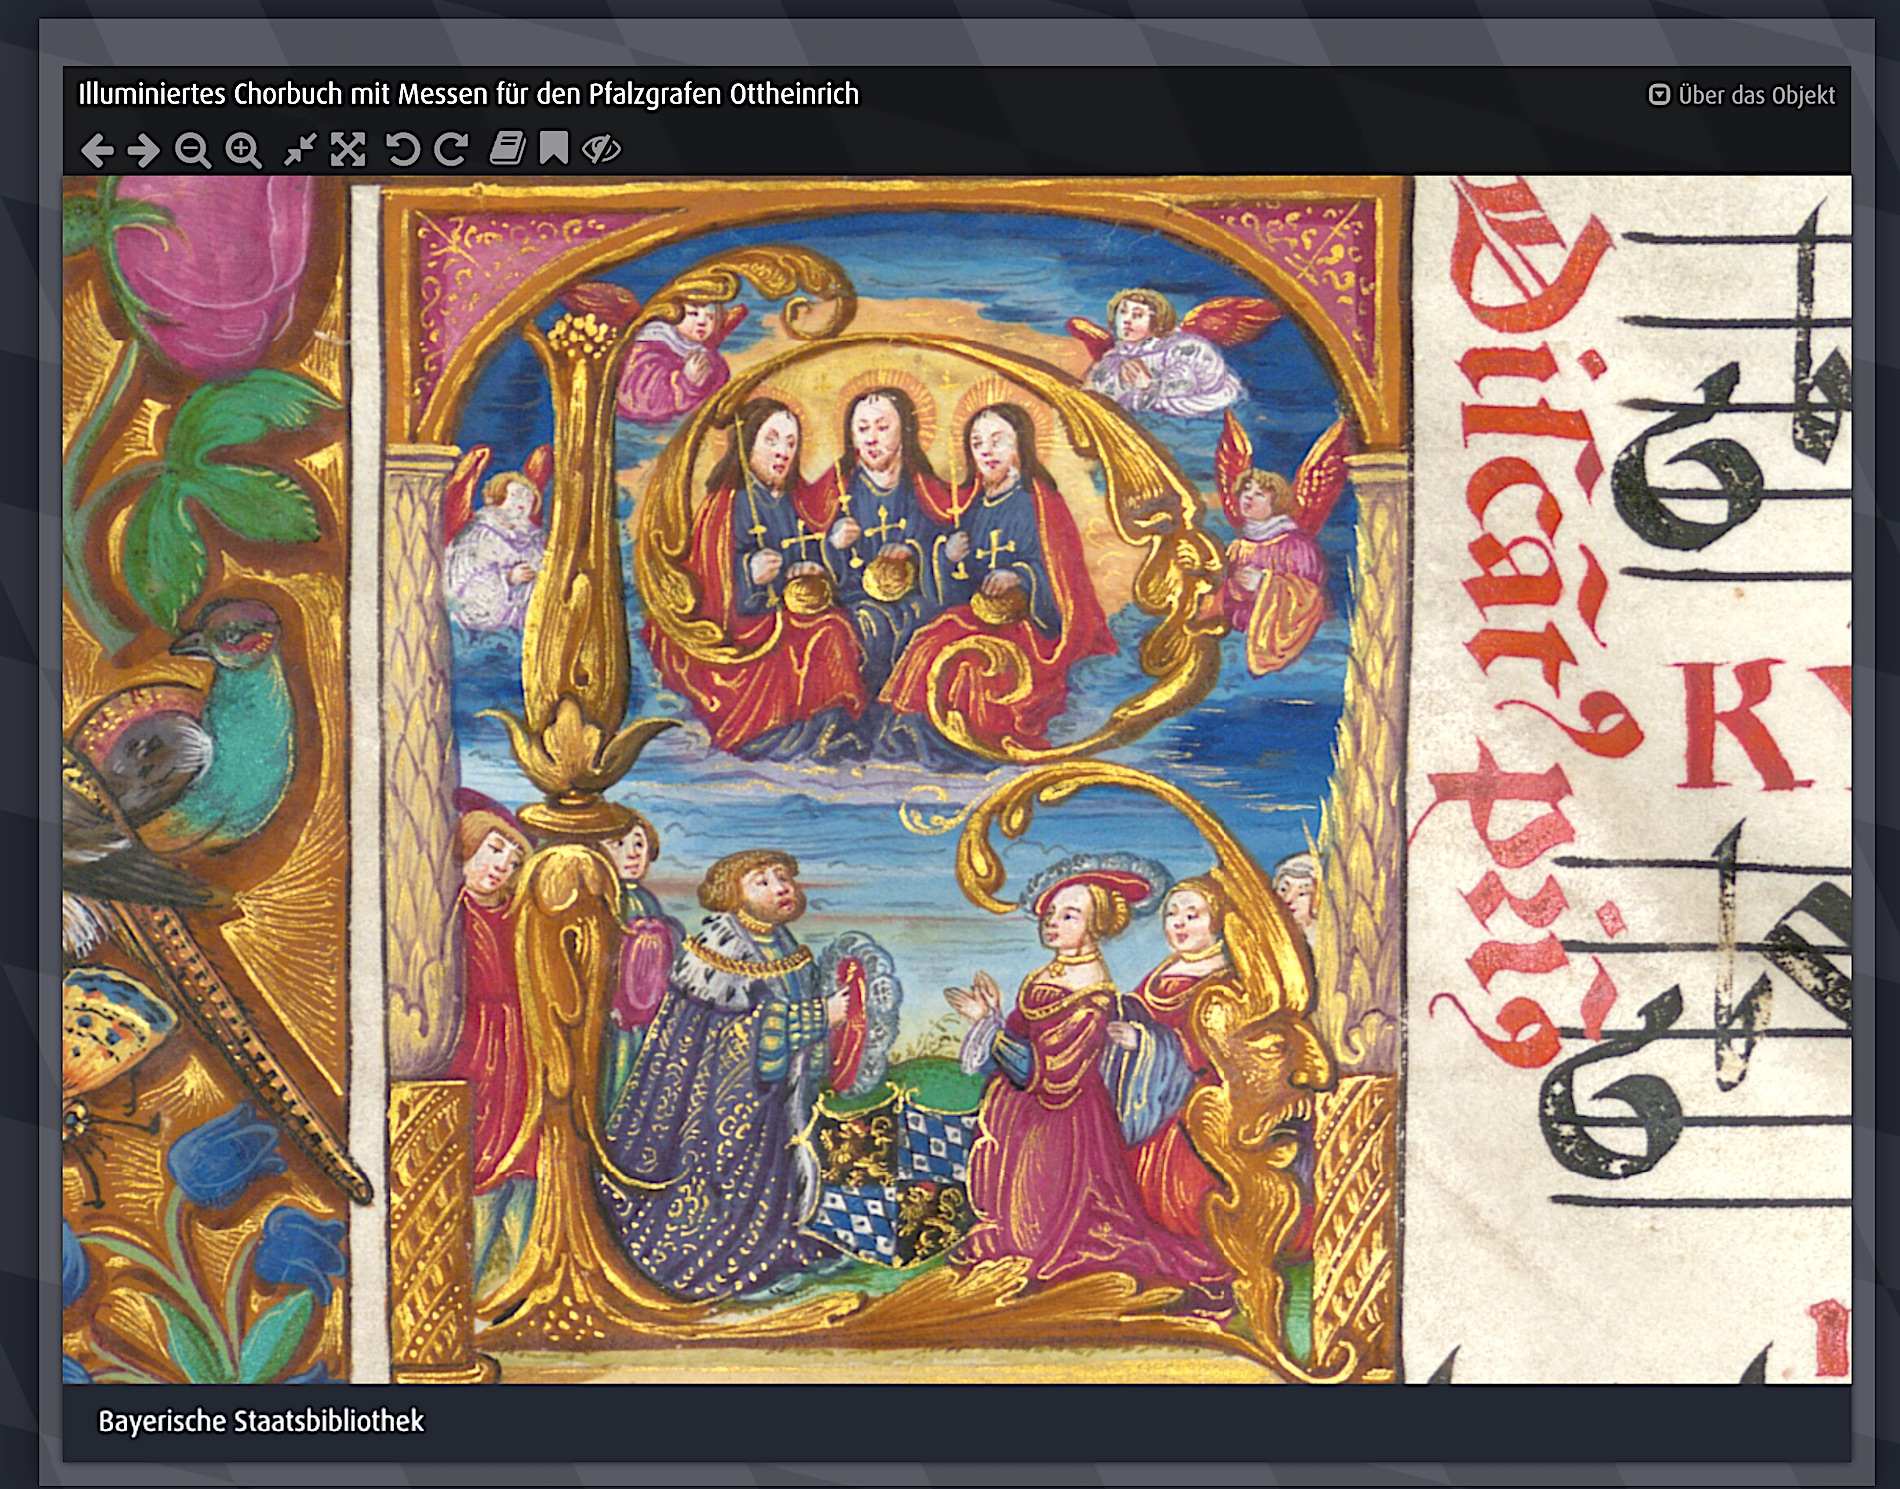Go to the next page arrow
1900x1489 pixels.
[143, 150]
